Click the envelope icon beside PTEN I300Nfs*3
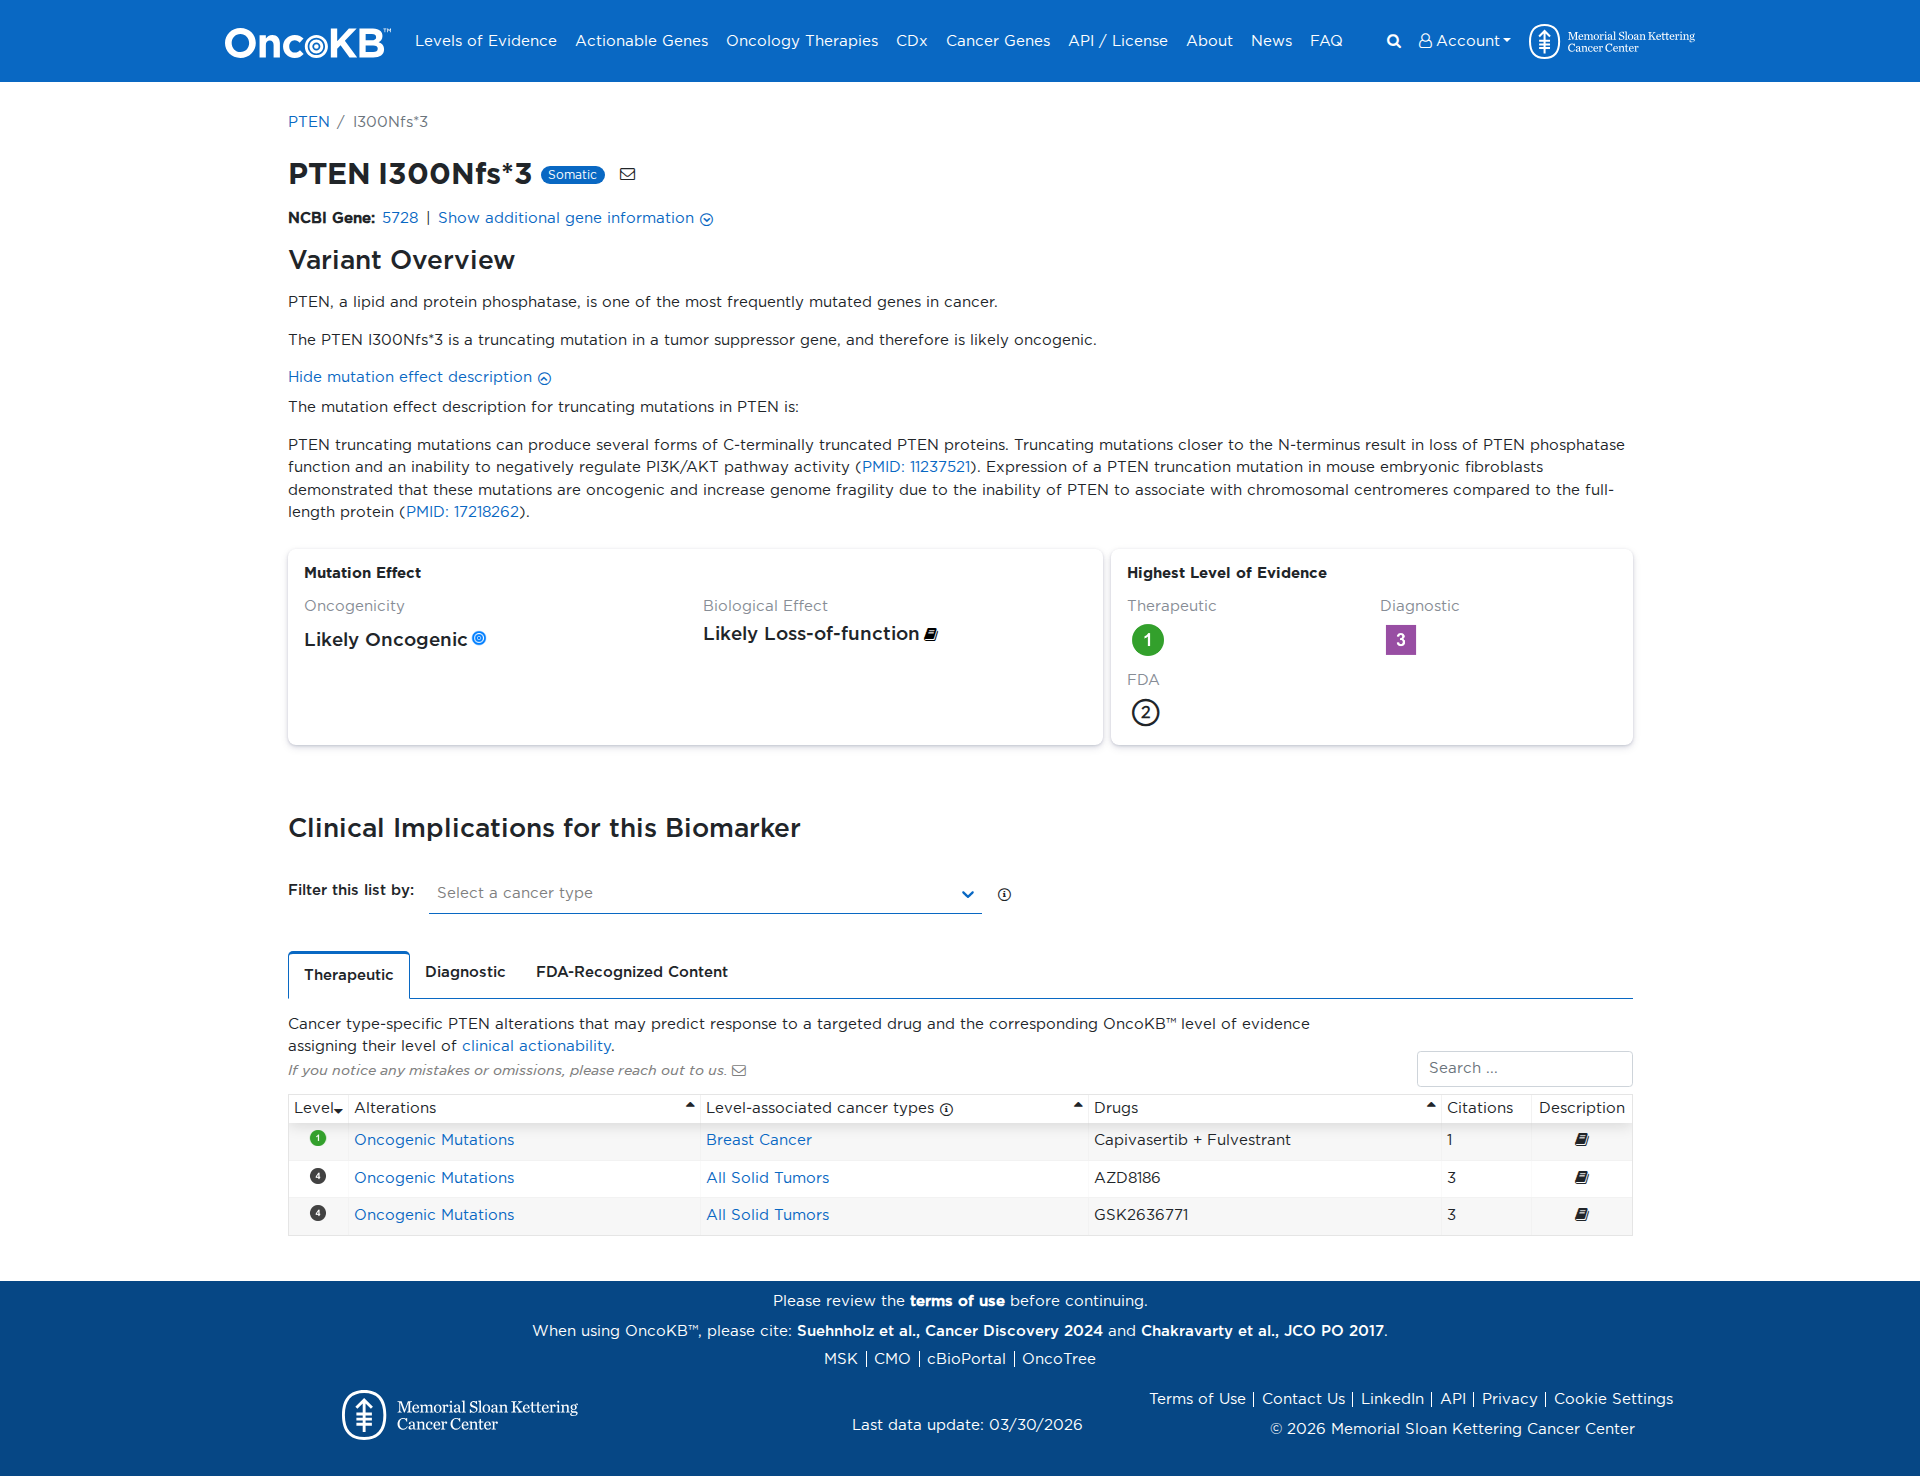 tap(627, 174)
